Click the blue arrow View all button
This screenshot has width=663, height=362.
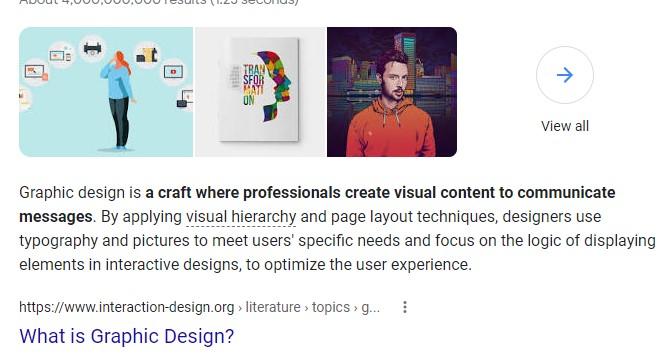coord(564,75)
